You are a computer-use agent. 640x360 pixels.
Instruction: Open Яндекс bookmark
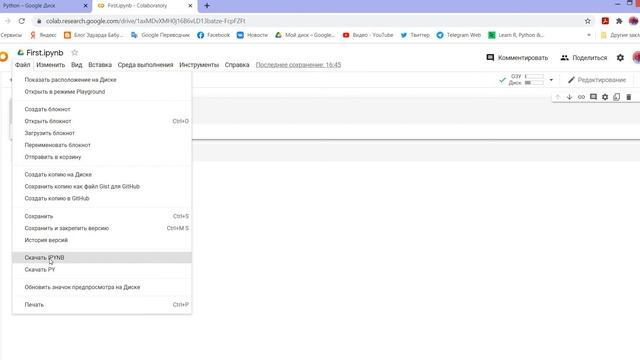click(43, 35)
